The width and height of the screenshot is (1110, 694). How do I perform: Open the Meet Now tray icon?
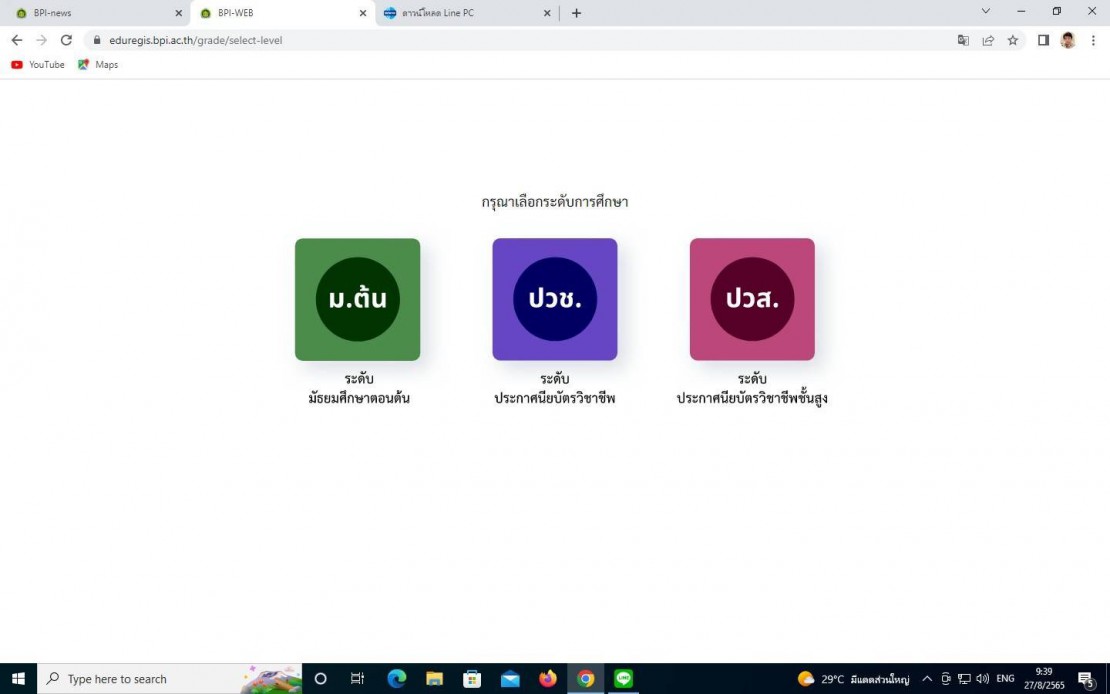pos(946,679)
